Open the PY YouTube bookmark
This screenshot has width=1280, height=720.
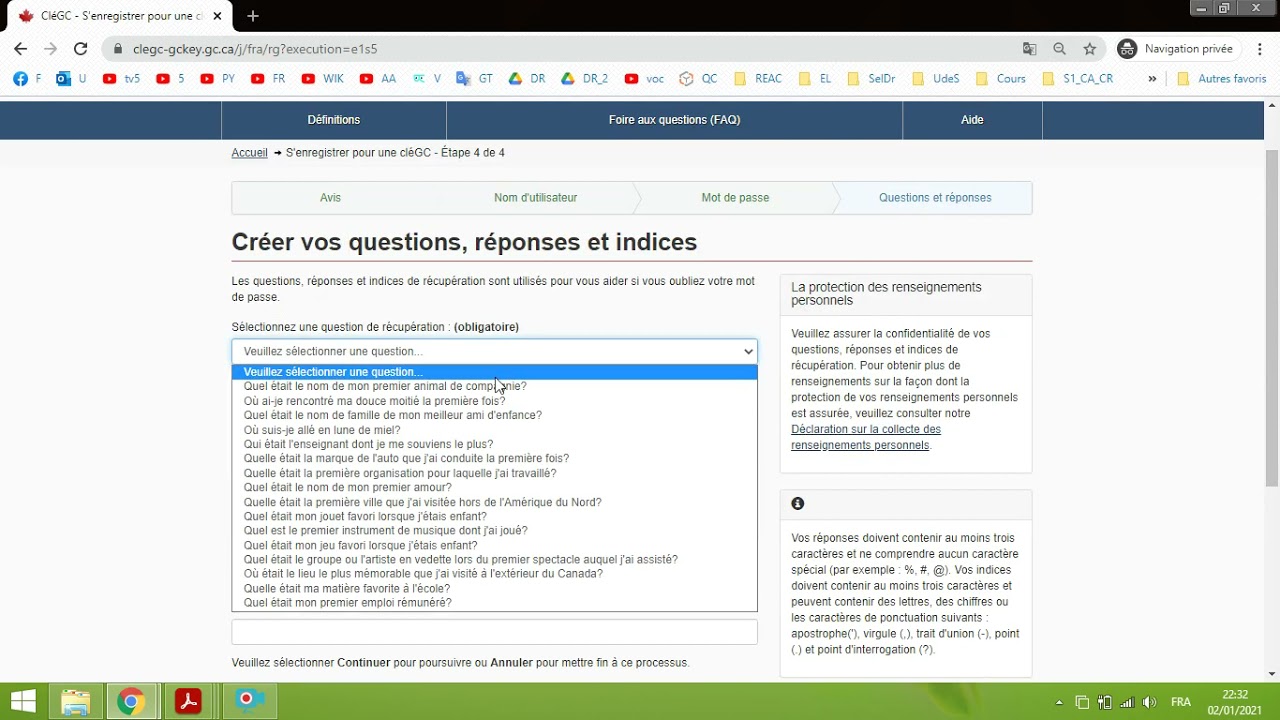[218, 79]
